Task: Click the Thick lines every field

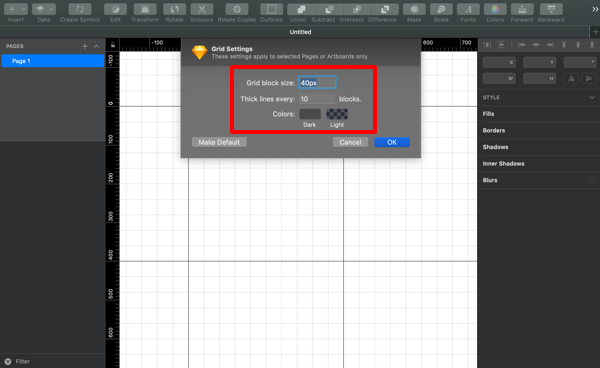Action: coord(317,99)
